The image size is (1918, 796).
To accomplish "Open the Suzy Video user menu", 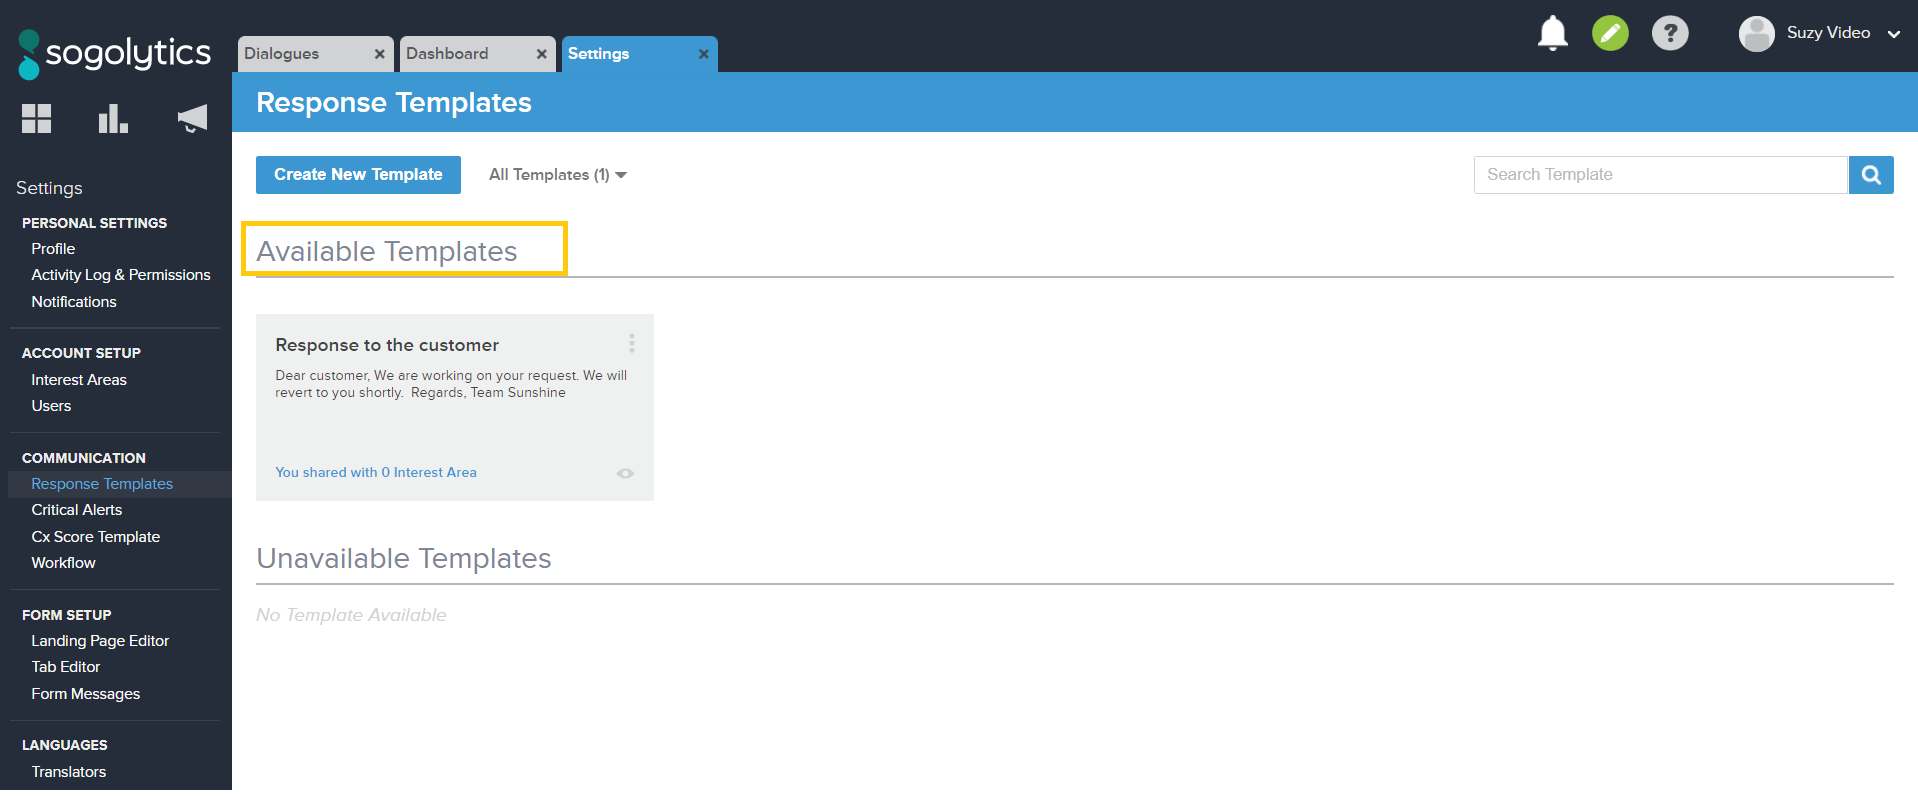I will (x=1820, y=33).
